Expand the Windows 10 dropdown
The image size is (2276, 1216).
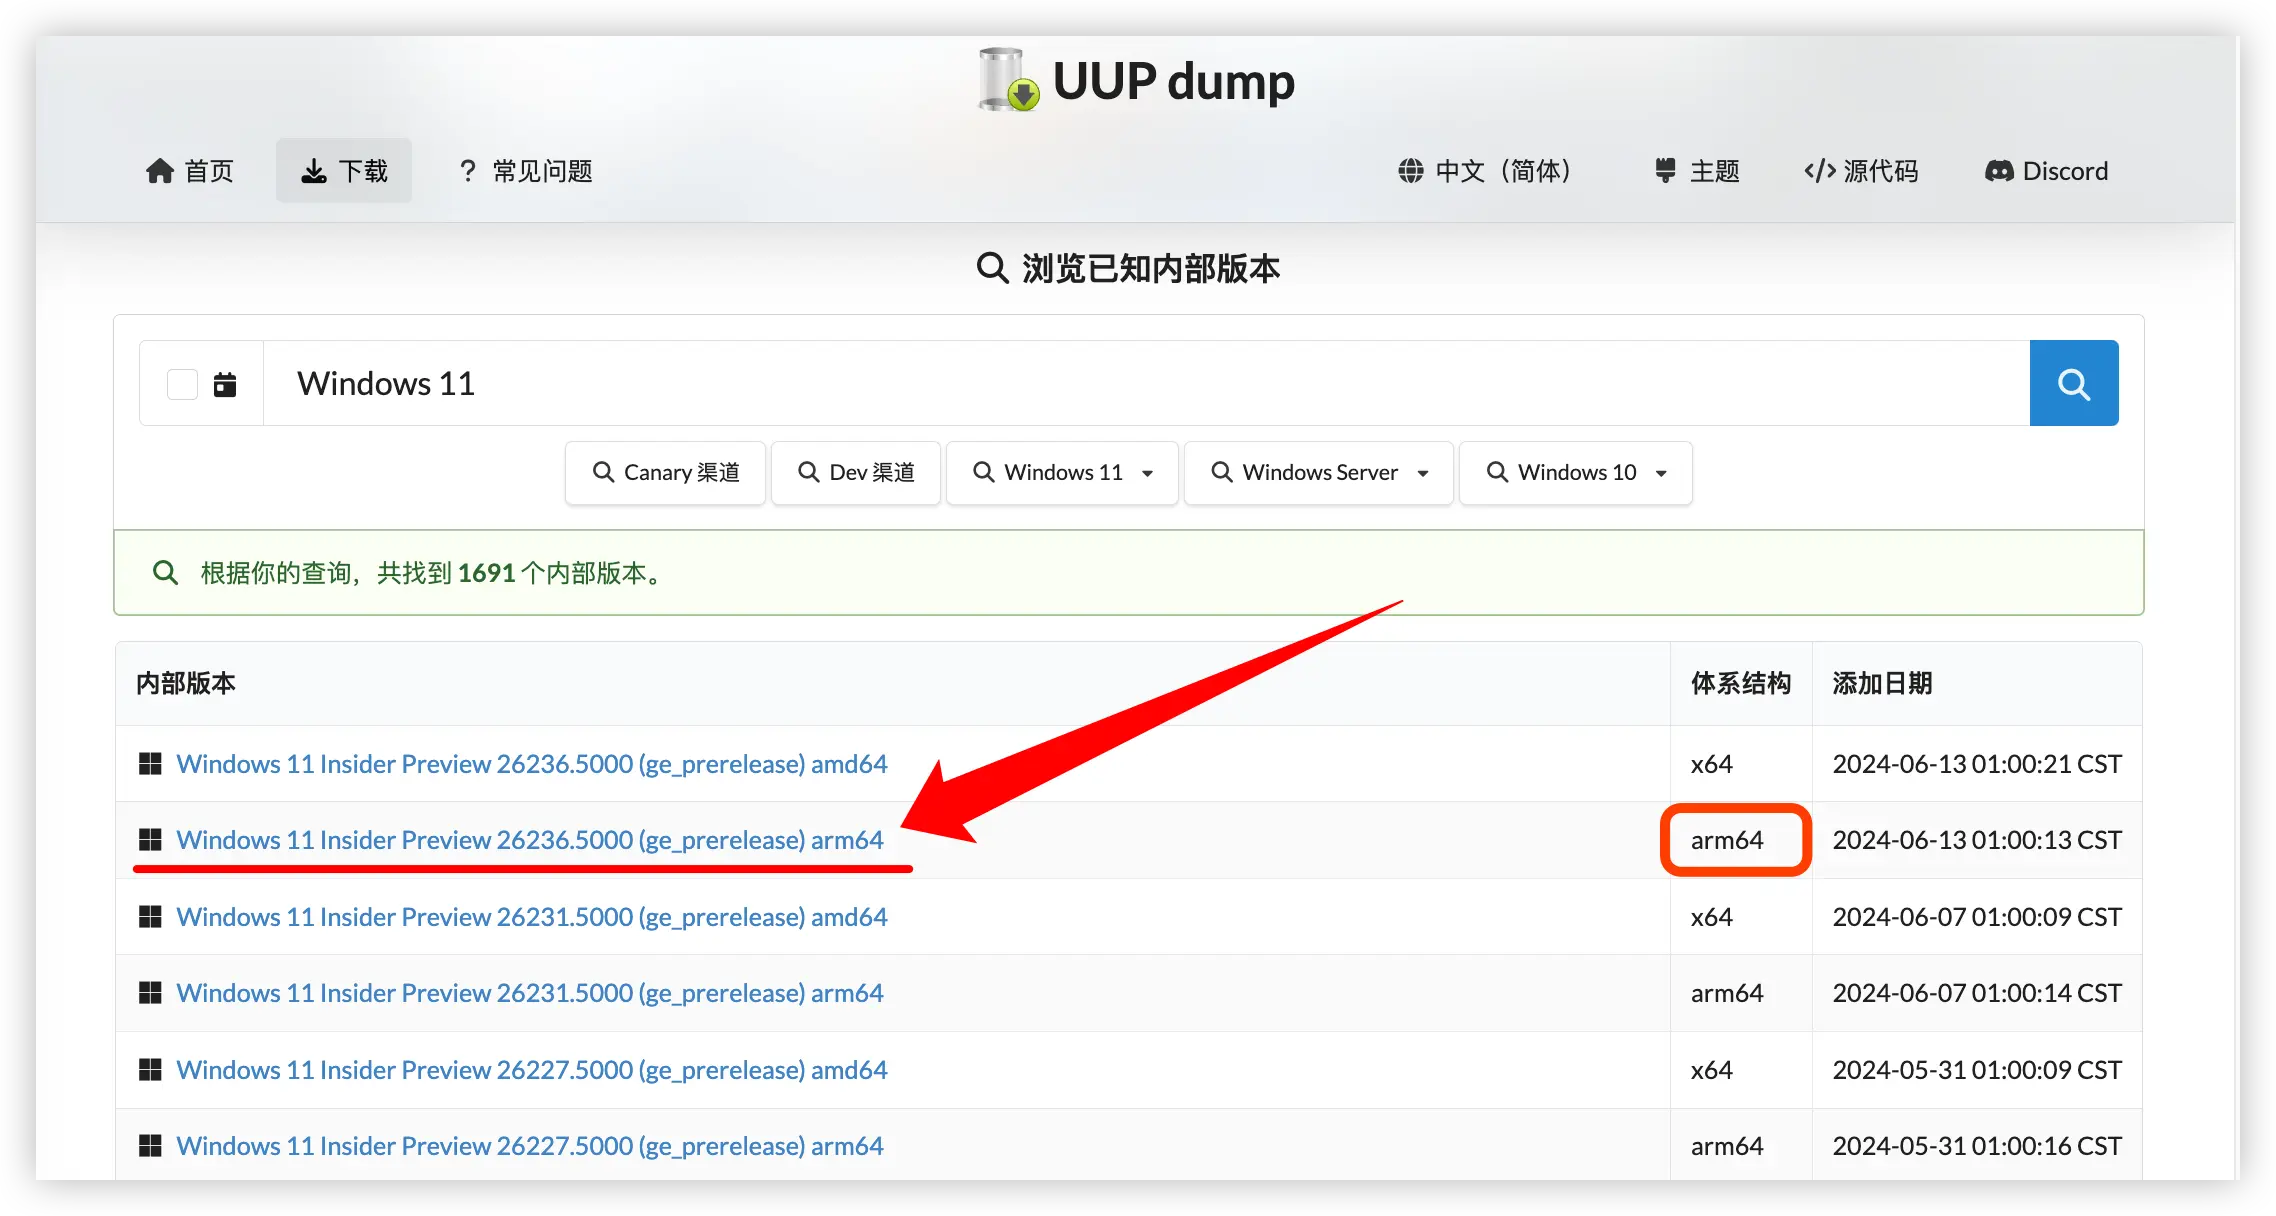[x=1576, y=472]
